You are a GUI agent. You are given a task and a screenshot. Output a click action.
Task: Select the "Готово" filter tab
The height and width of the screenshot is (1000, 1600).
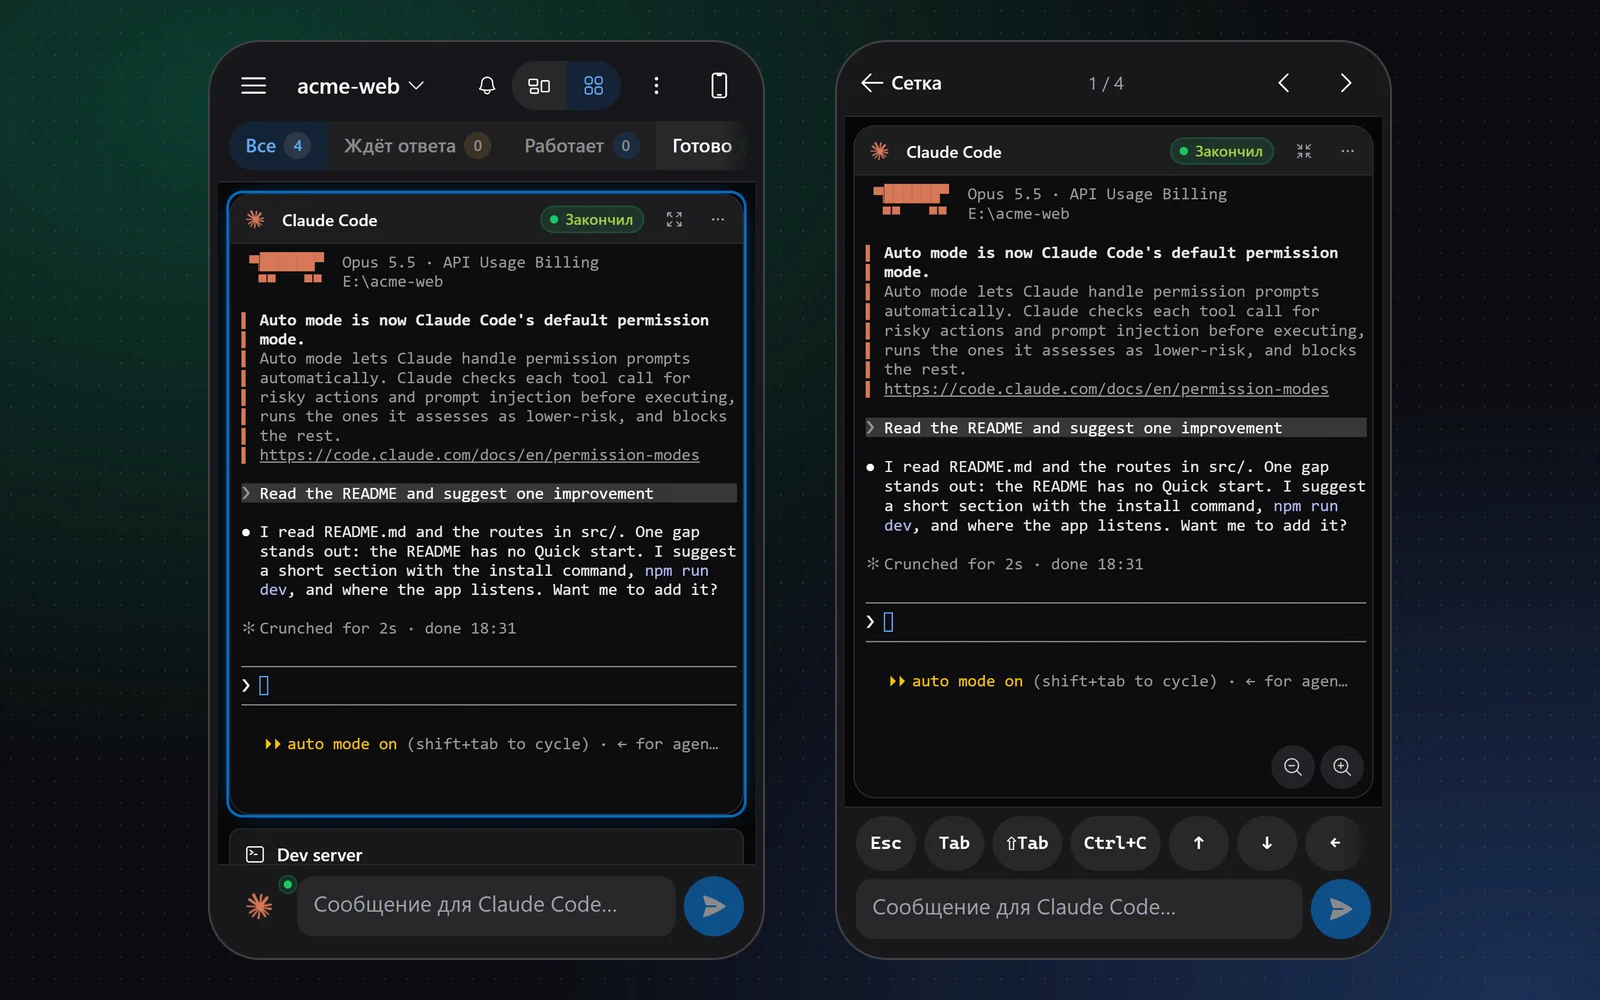click(702, 146)
